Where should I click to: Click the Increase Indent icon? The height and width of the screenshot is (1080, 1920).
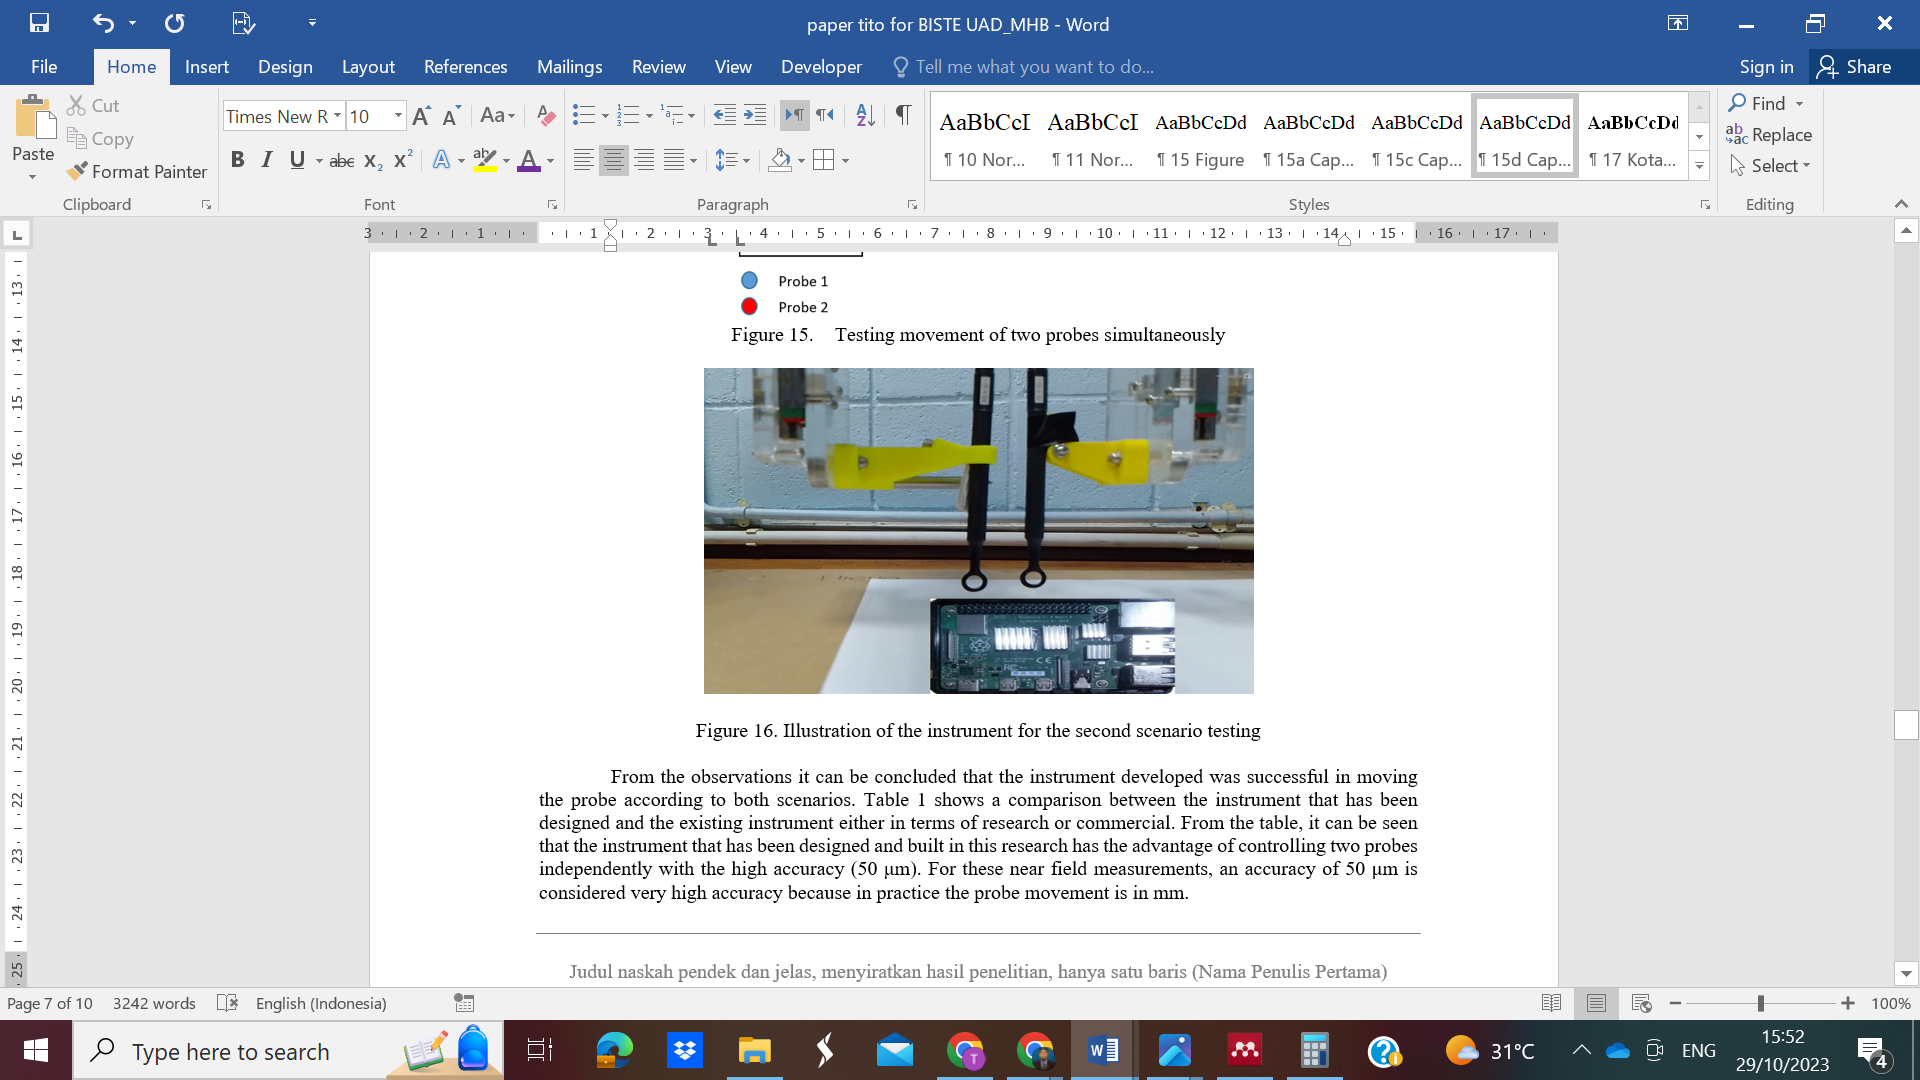click(x=755, y=116)
